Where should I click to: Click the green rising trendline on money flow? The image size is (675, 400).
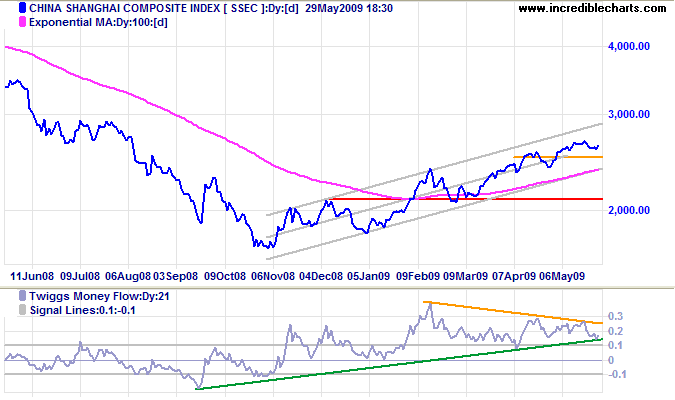pos(399,364)
